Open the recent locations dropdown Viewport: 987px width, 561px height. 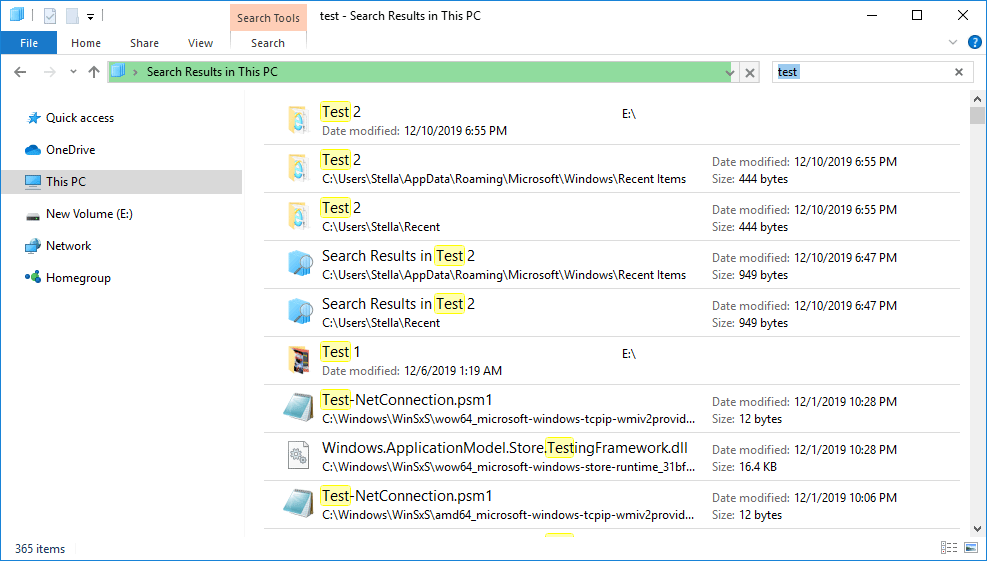73,72
